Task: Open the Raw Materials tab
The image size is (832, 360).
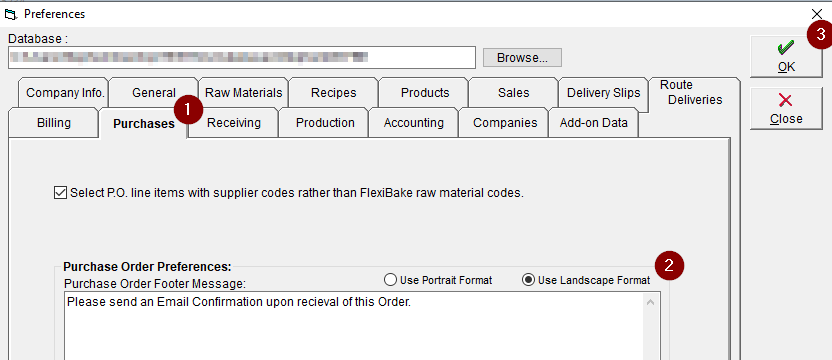Action: click(244, 93)
